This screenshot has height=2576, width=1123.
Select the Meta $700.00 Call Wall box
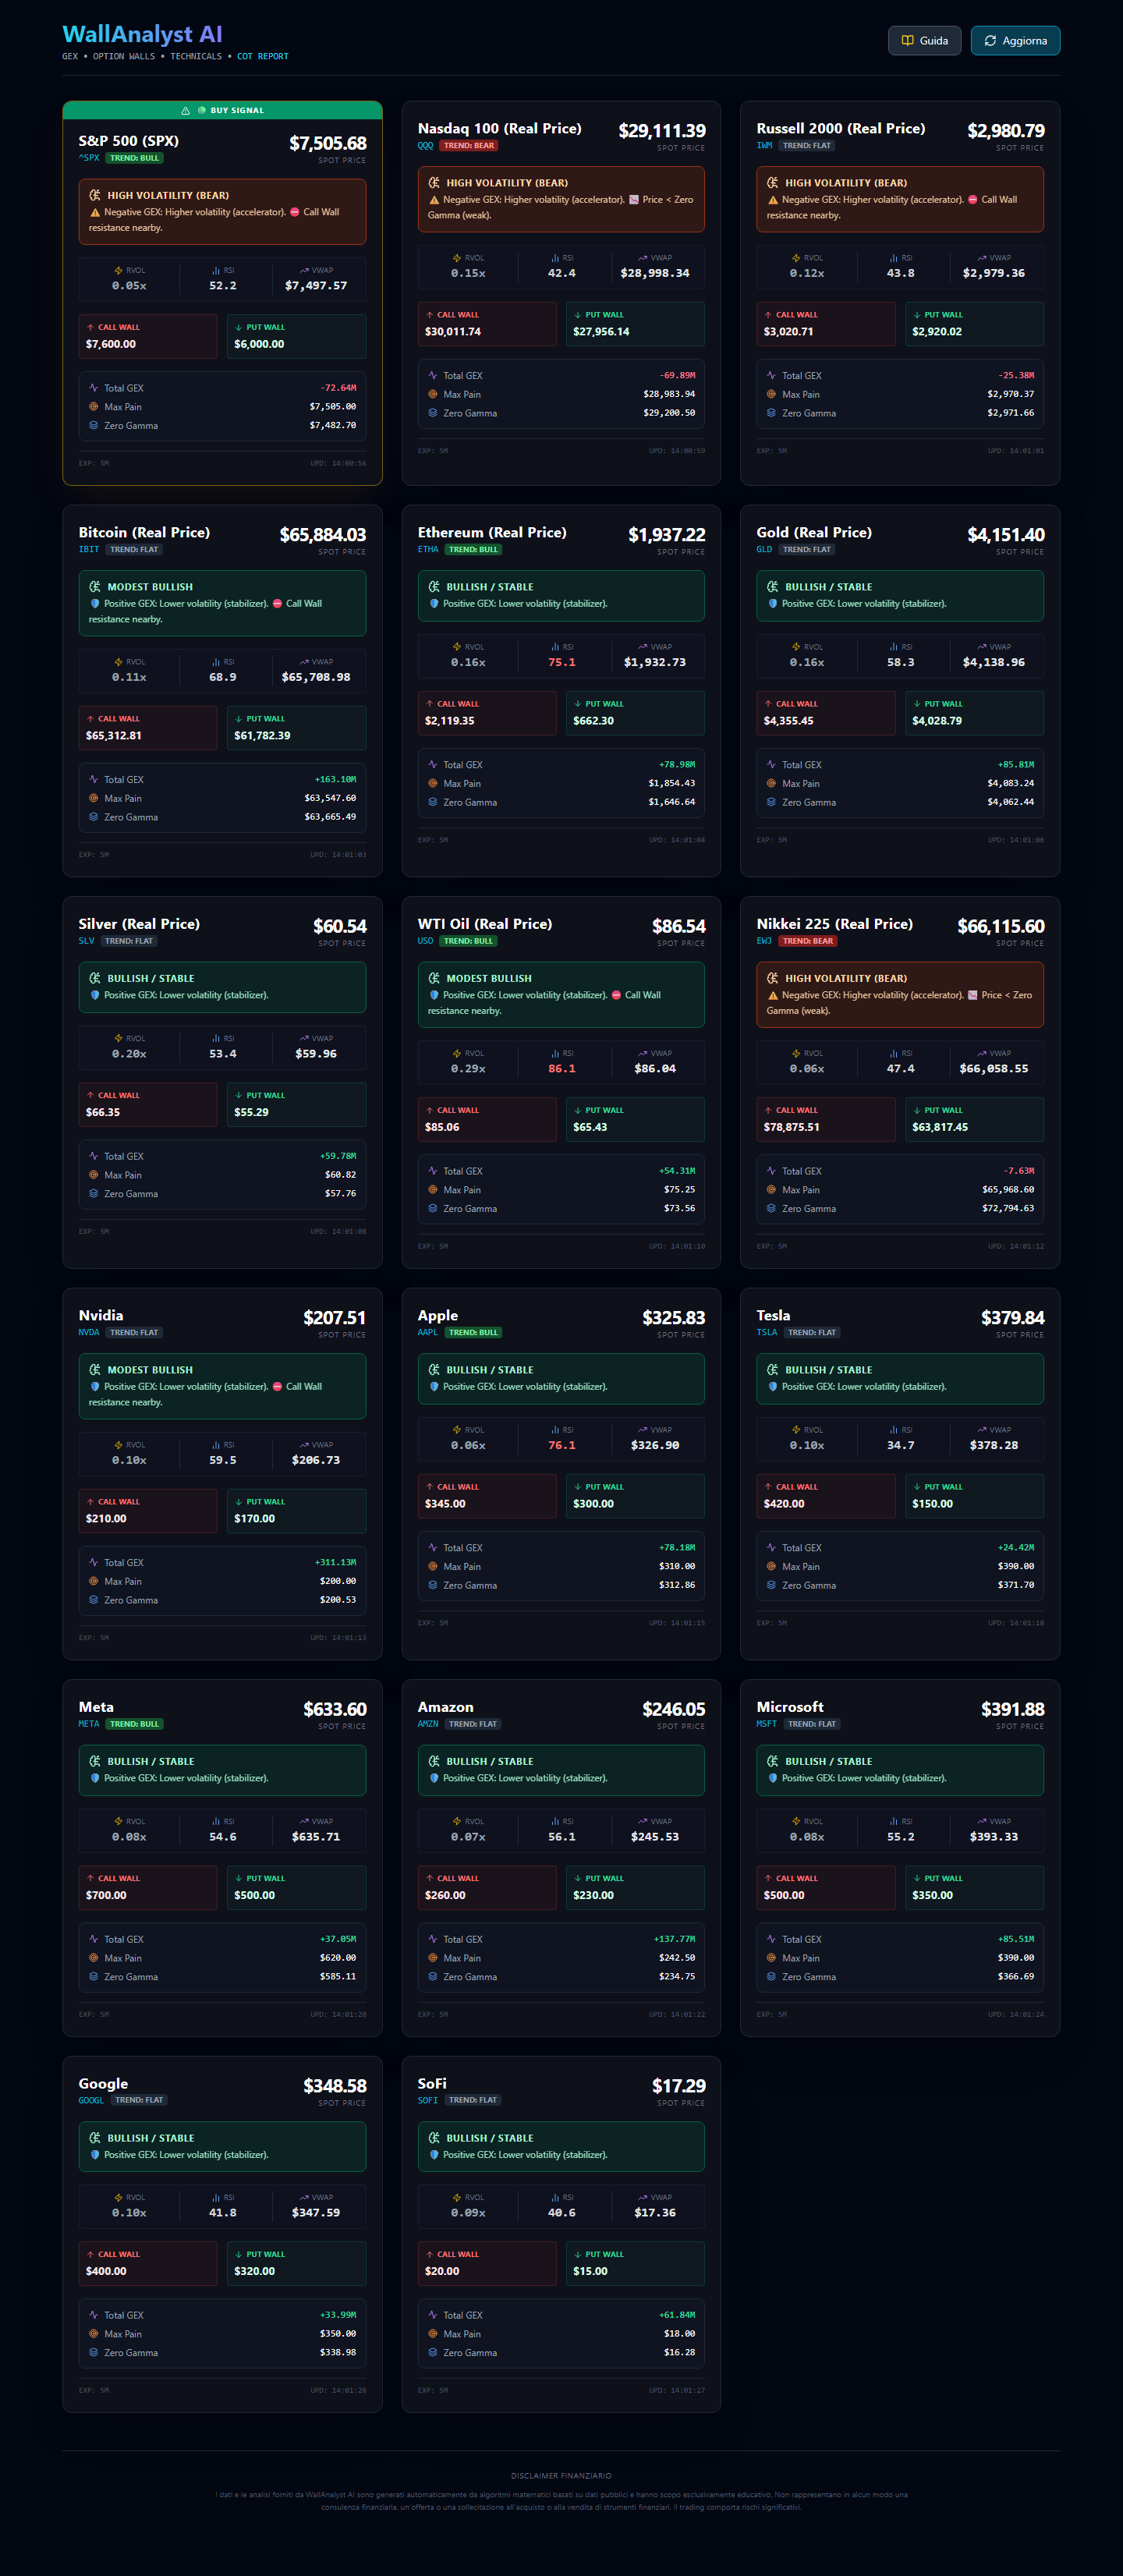148,1888
